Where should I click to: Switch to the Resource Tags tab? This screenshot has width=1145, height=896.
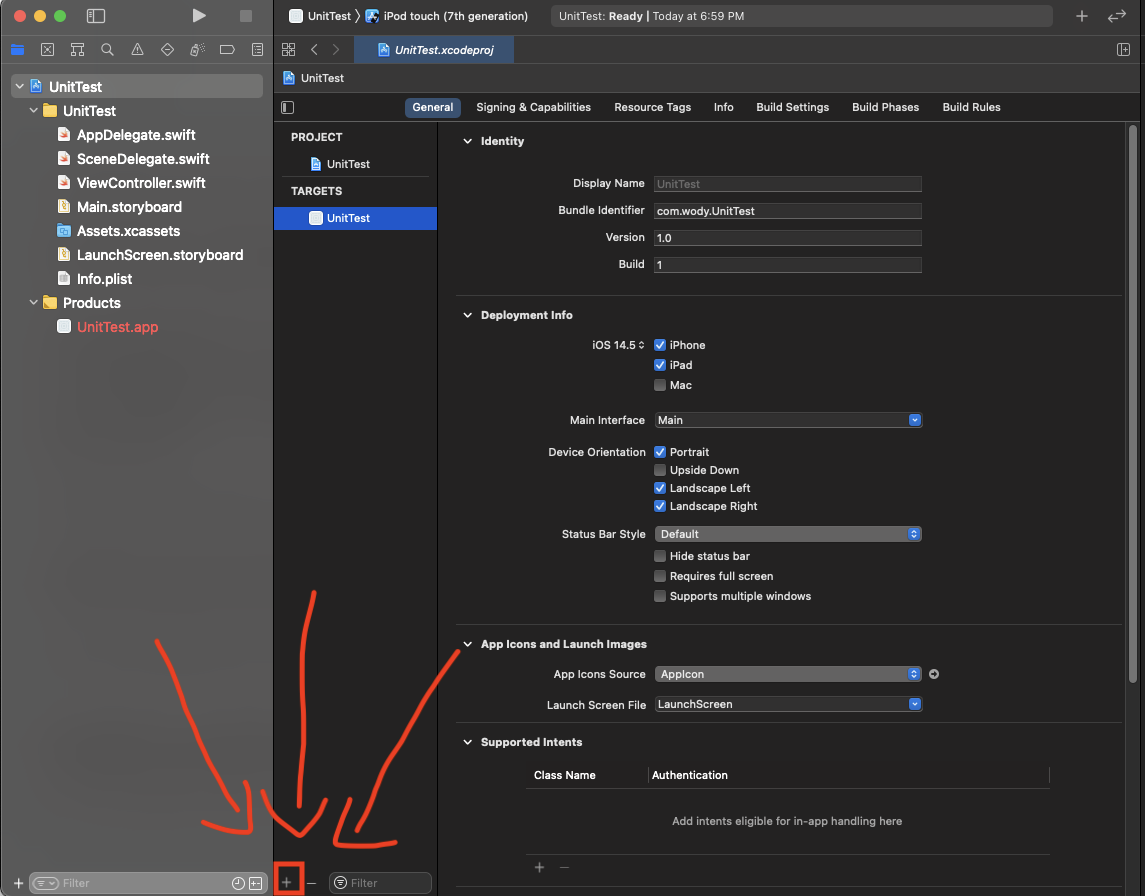[652, 107]
